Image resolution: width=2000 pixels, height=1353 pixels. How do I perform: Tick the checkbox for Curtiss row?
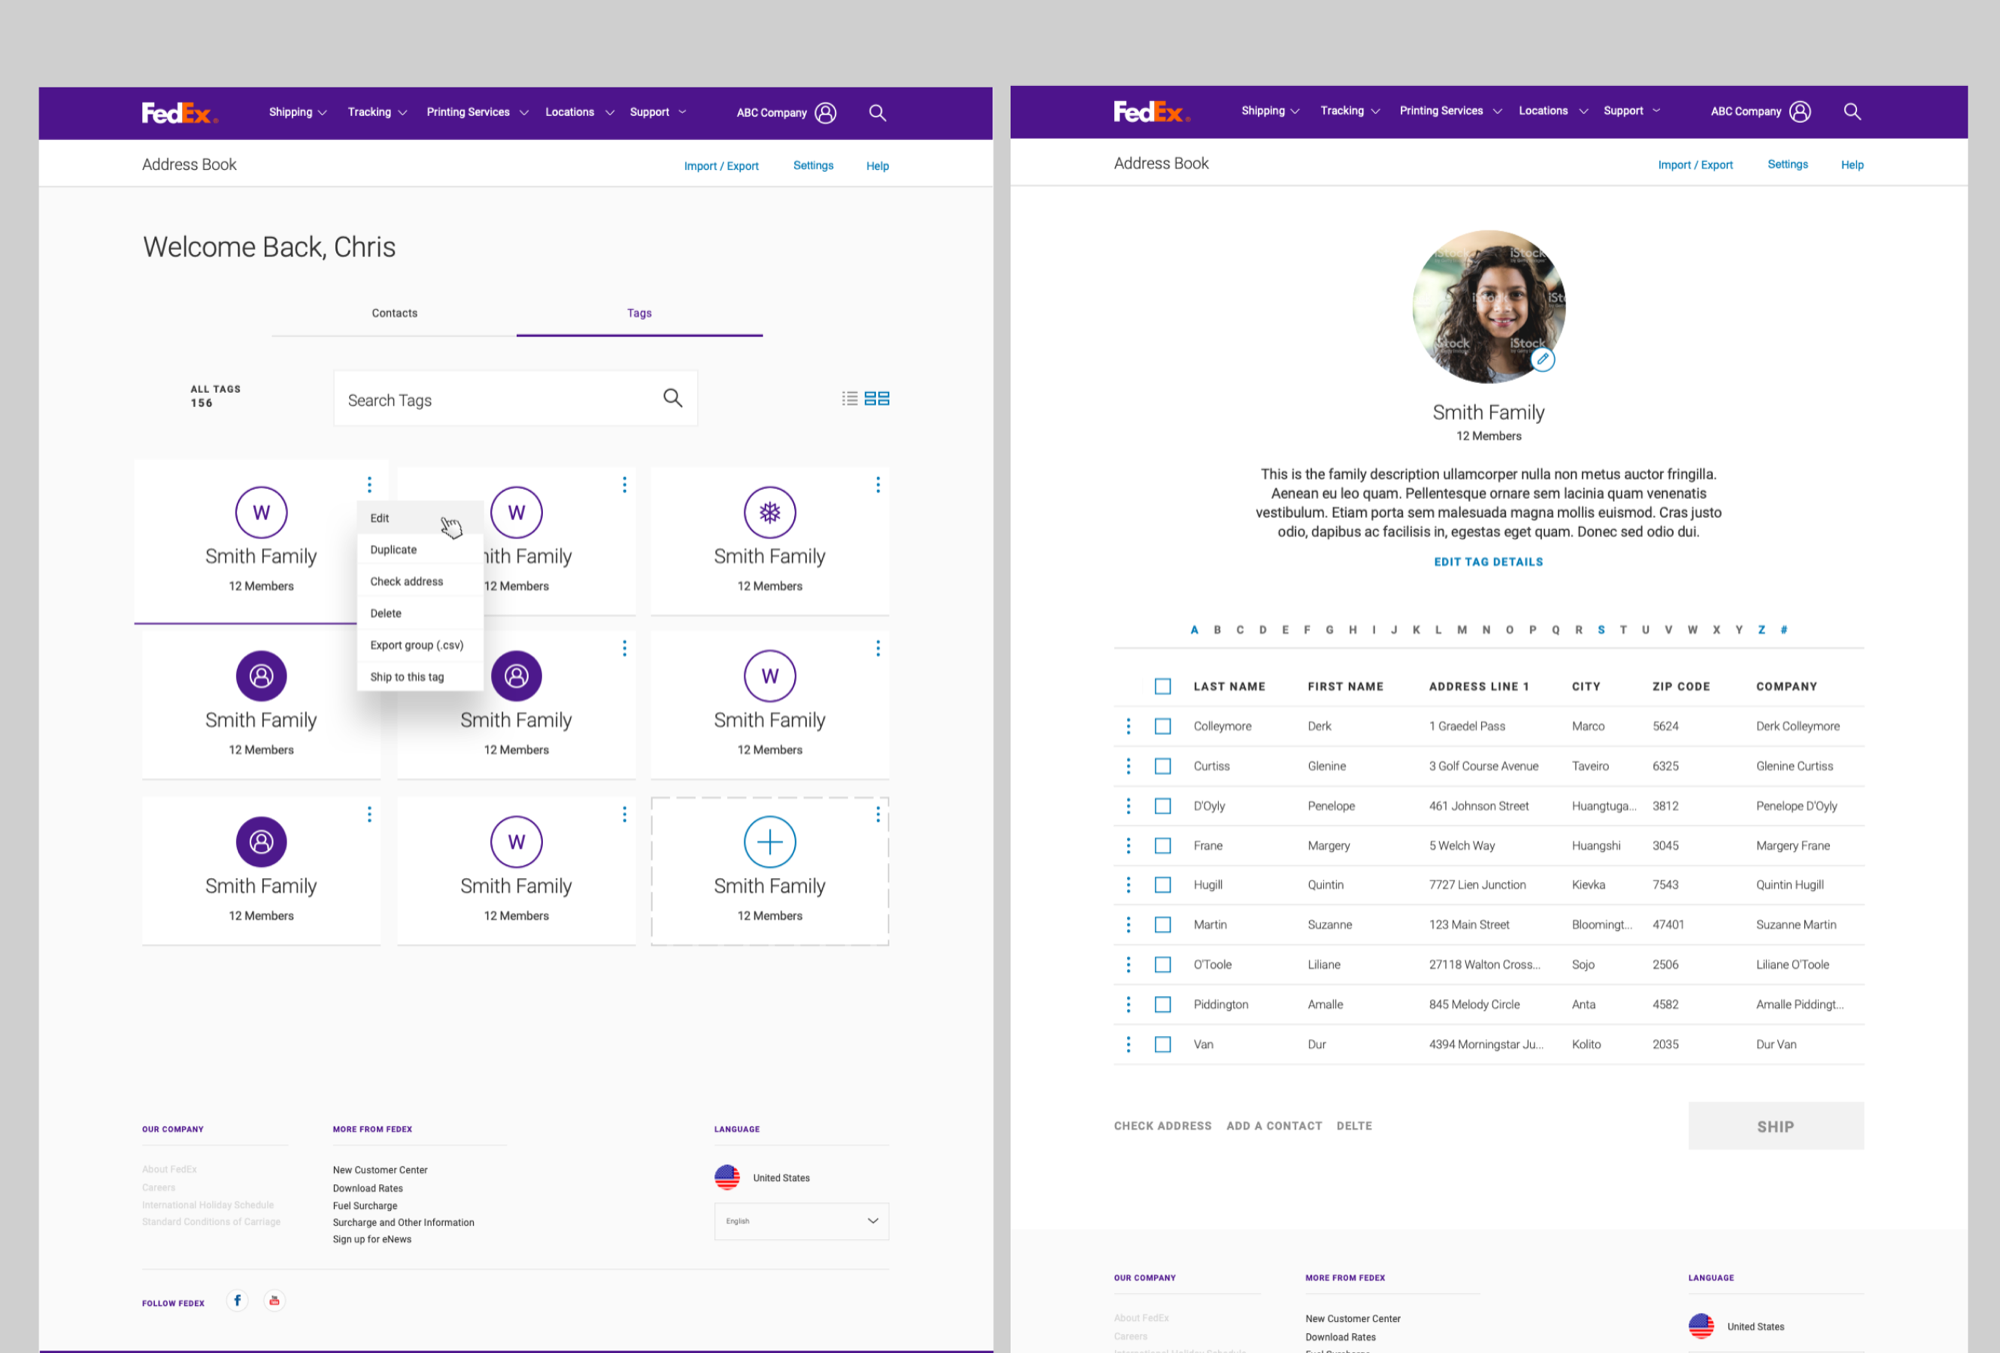coord(1162,766)
